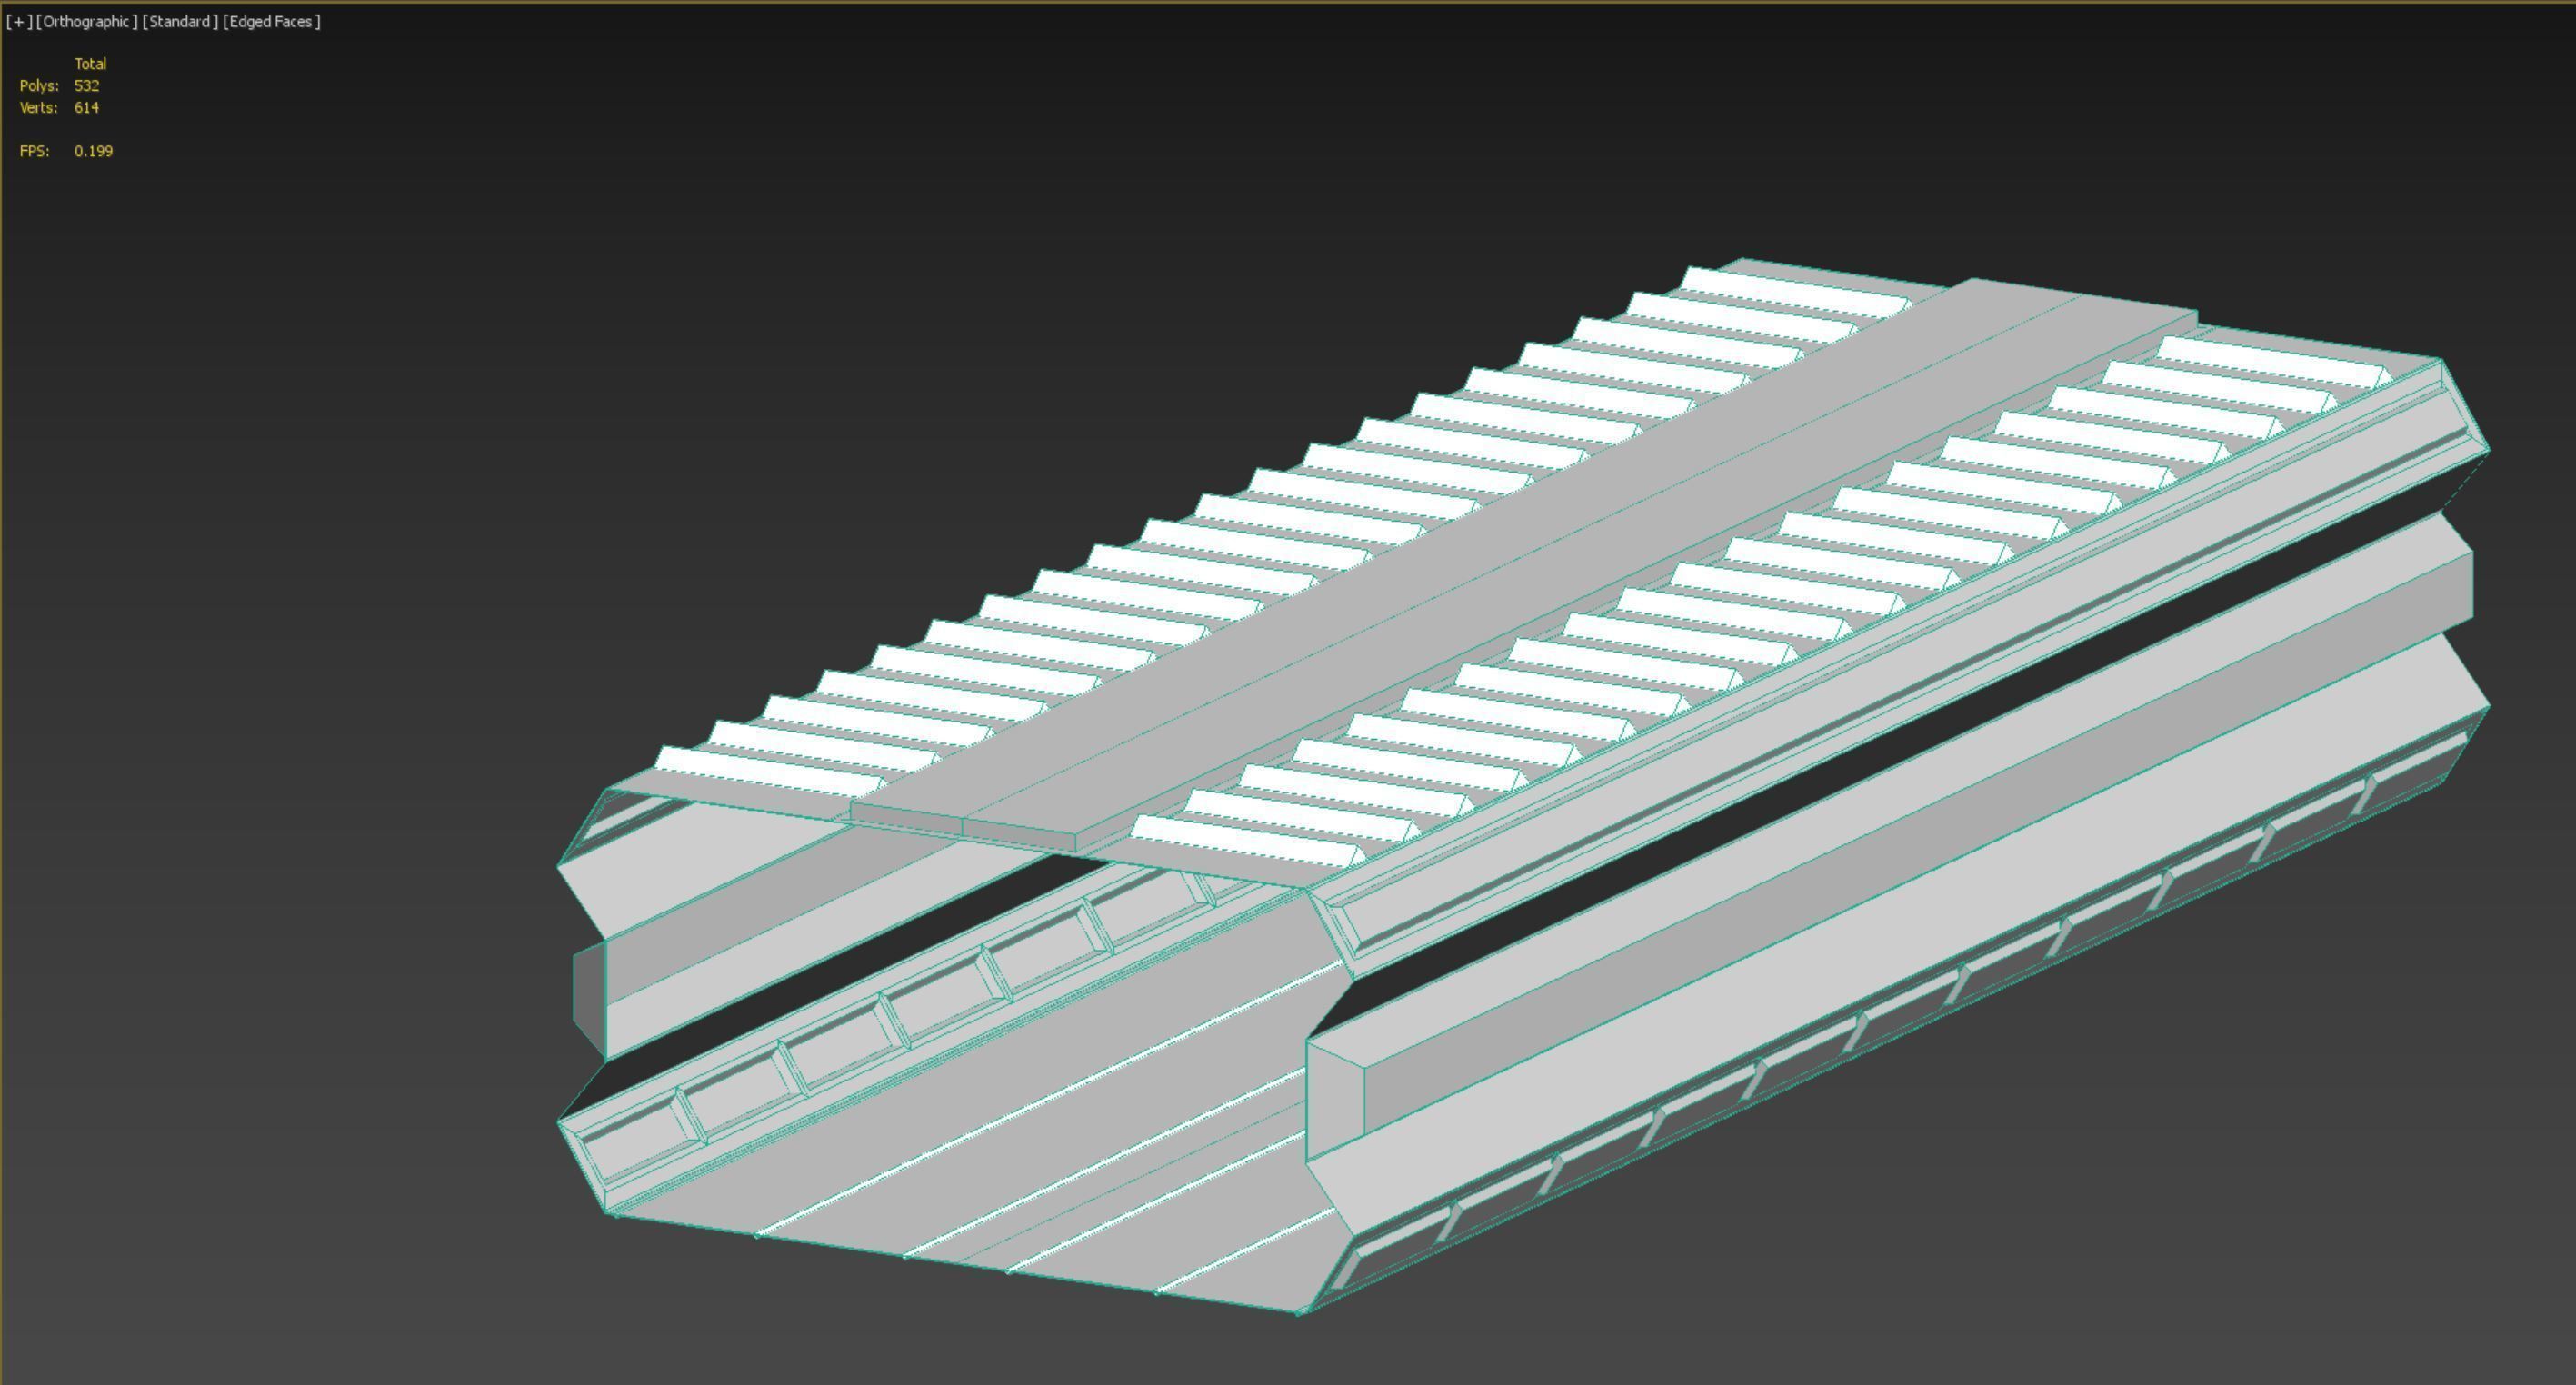Open the Standard shading menu label

pyautogui.click(x=180, y=21)
